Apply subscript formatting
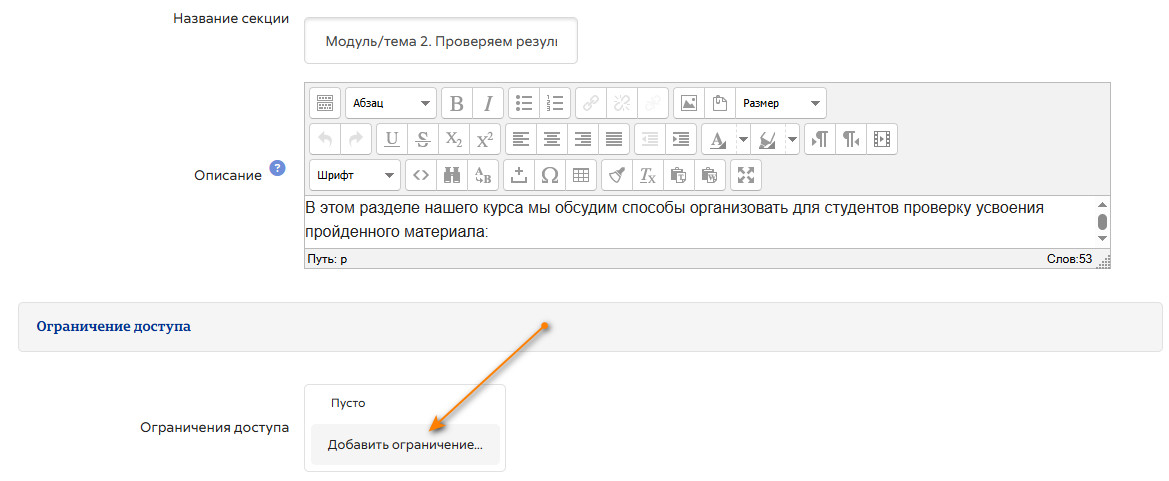The width and height of the screenshot is (1169, 481). point(453,139)
